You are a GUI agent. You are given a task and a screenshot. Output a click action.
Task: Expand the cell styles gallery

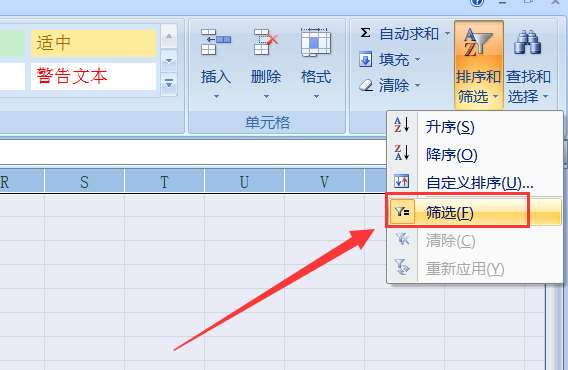(169, 83)
